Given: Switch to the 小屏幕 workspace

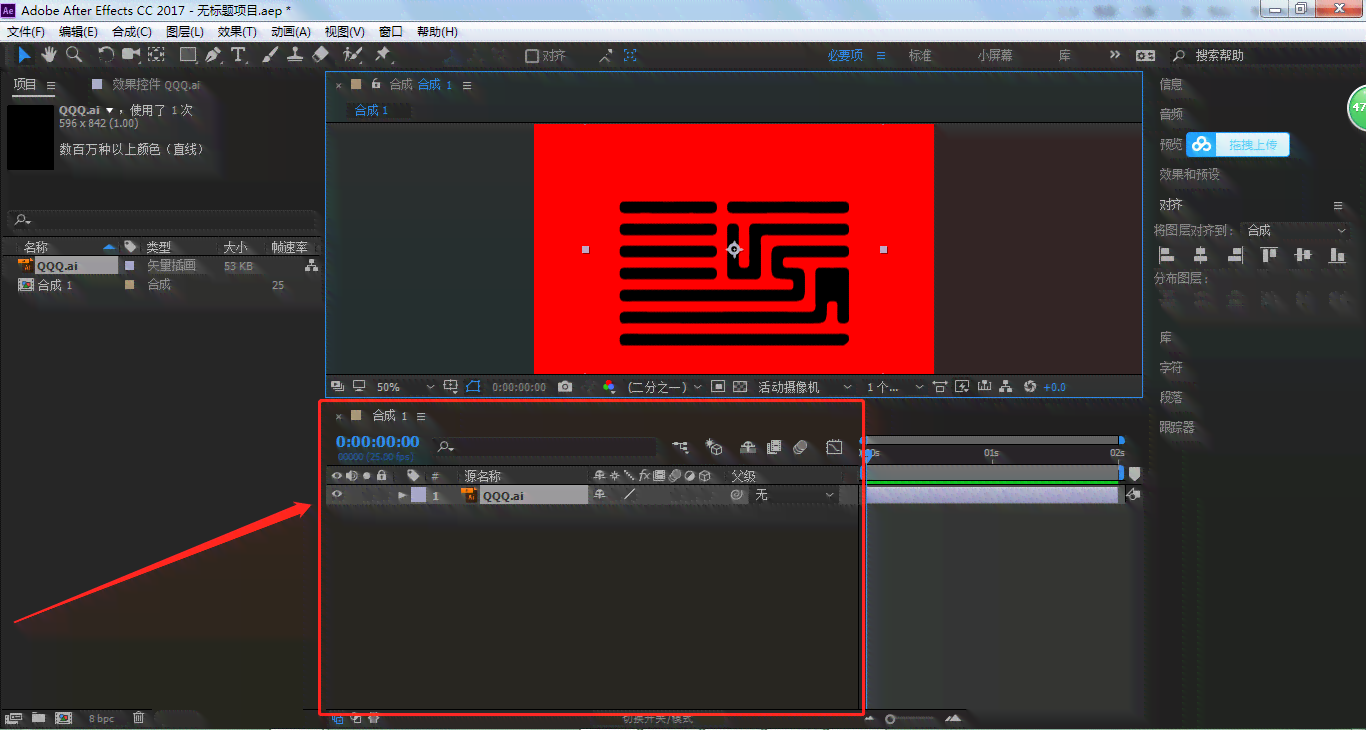Looking at the screenshot, I should pos(995,56).
